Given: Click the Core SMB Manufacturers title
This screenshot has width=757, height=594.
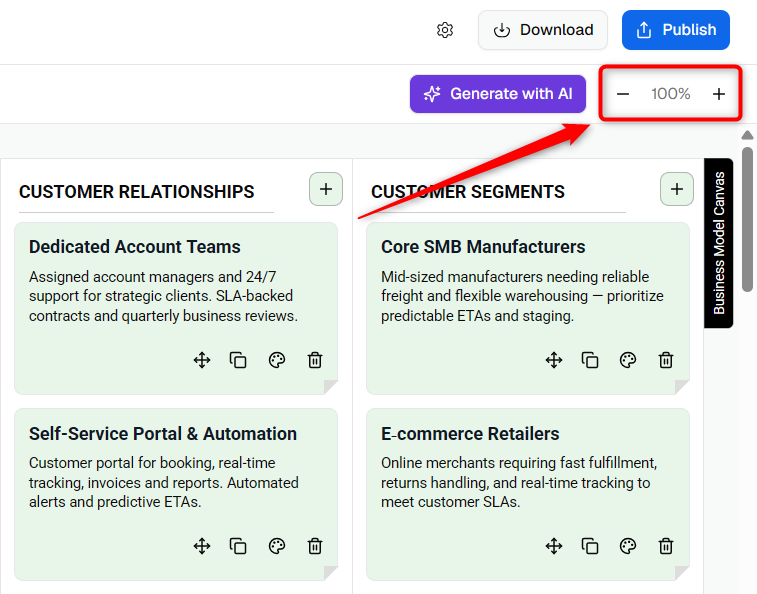Looking at the screenshot, I should [483, 247].
